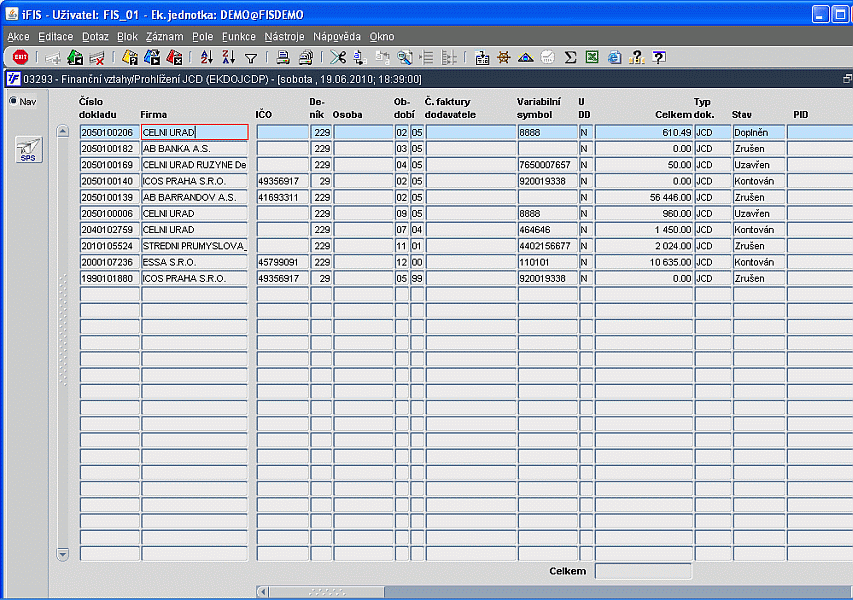Click the amount 10 635.00
853x600 pixels.
[x=644, y=262]
